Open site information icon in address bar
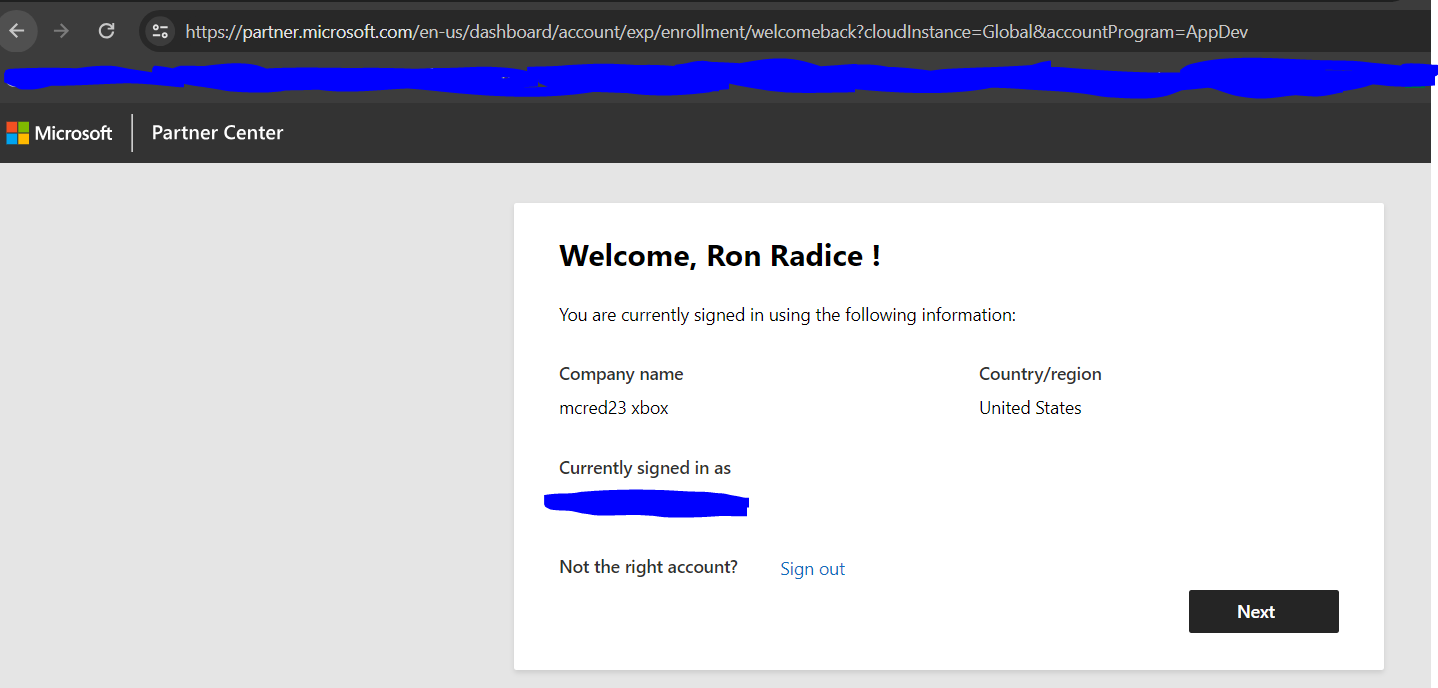The height and width of the screenshot is (688, 1438). 160,31
